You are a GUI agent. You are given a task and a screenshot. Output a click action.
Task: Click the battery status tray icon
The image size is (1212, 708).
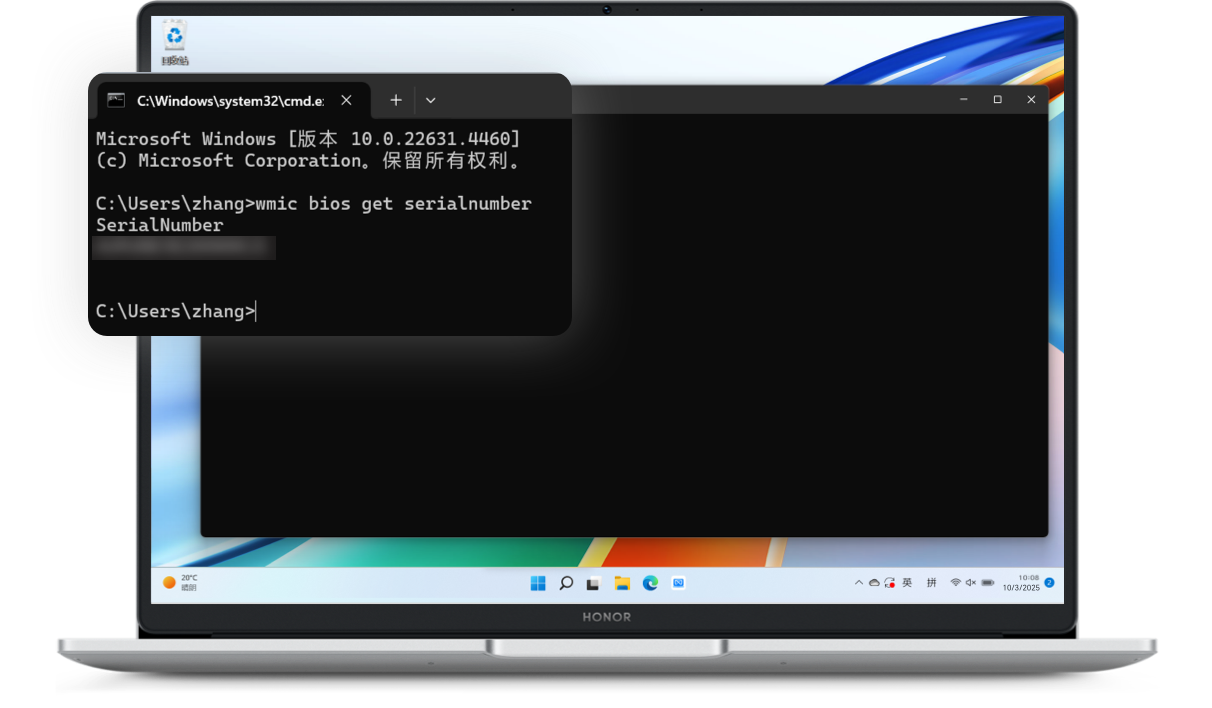point(987,582)
